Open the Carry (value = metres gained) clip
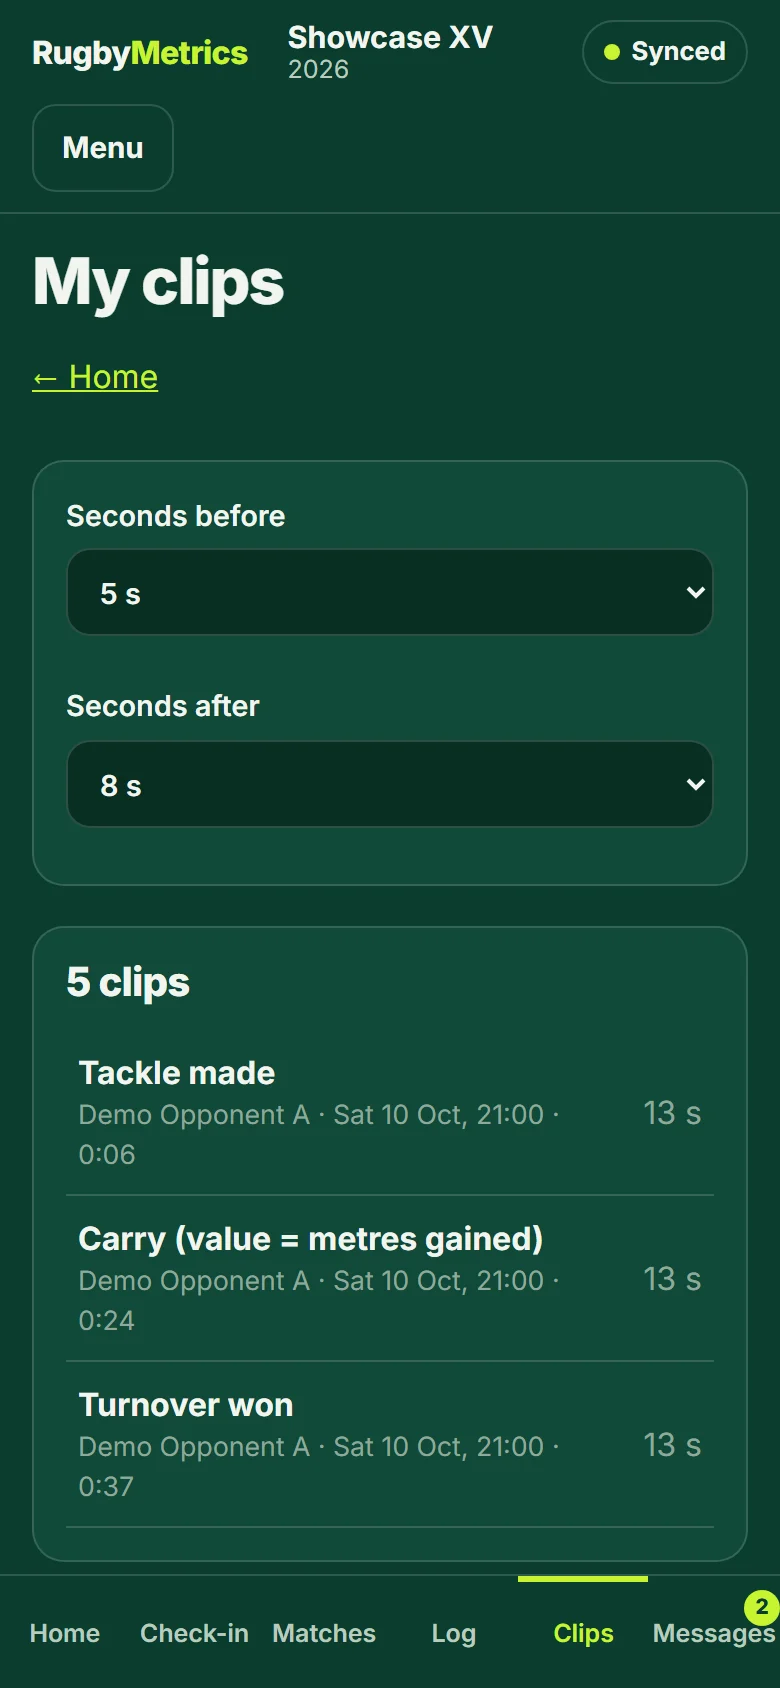 point(390,1279)
